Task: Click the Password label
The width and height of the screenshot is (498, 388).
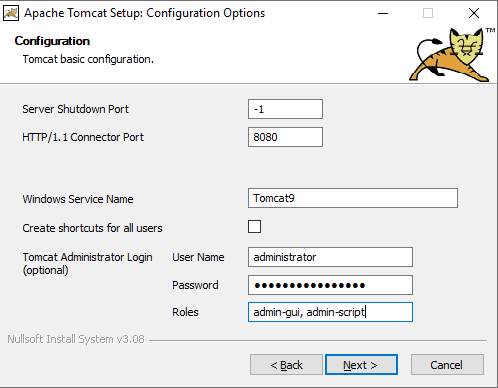Action: pos(195,285)
